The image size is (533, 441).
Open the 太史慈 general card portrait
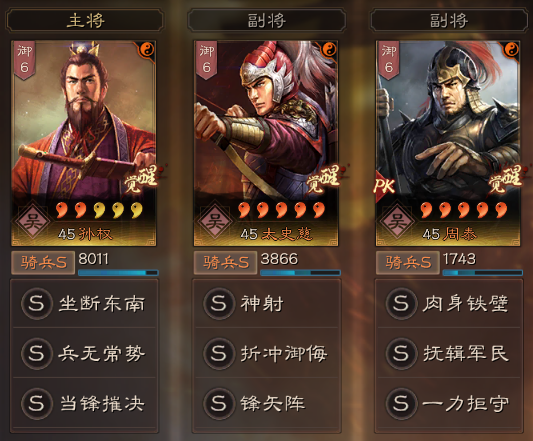click(266, 143)
